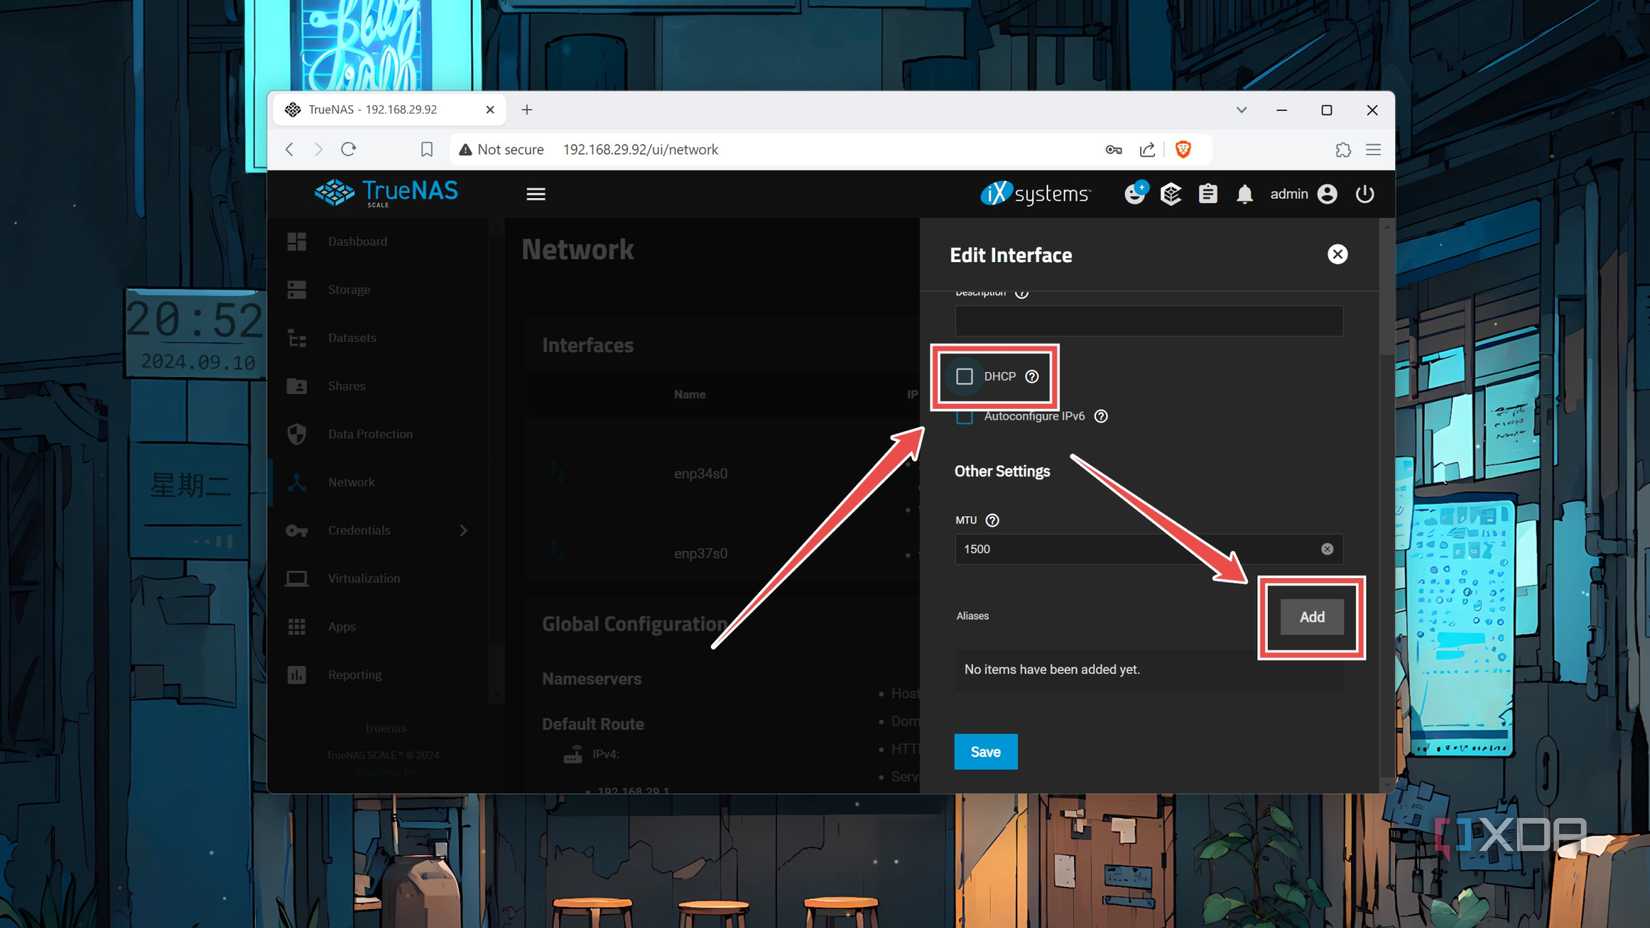
Task: Open MTU help tooltip icon
Action: click(x=992, y=520)
